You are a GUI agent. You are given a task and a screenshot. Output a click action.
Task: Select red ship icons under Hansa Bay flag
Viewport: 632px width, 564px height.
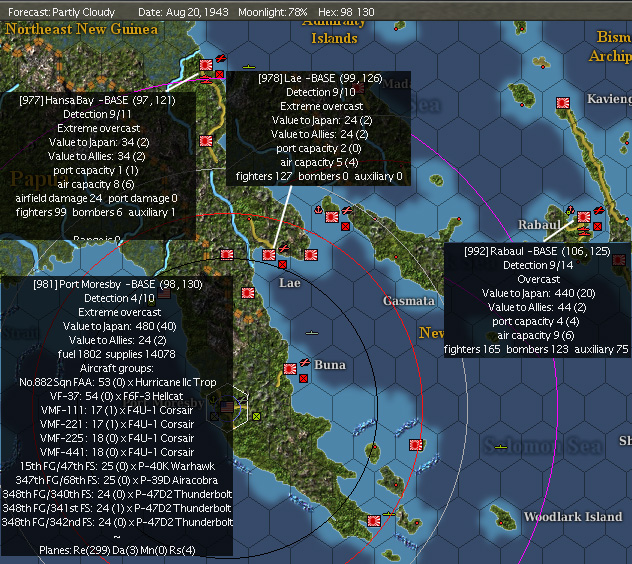(206, 79)
